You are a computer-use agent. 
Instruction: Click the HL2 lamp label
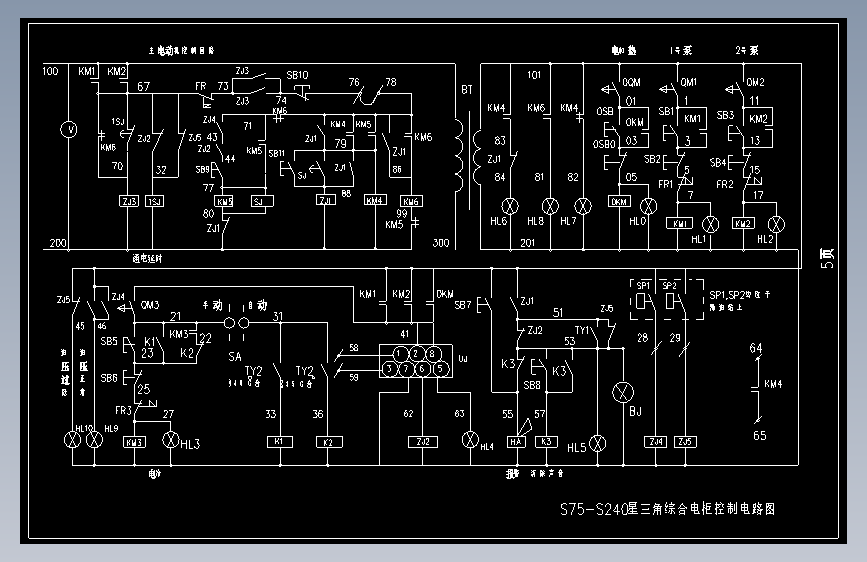(x=765, y=240)
